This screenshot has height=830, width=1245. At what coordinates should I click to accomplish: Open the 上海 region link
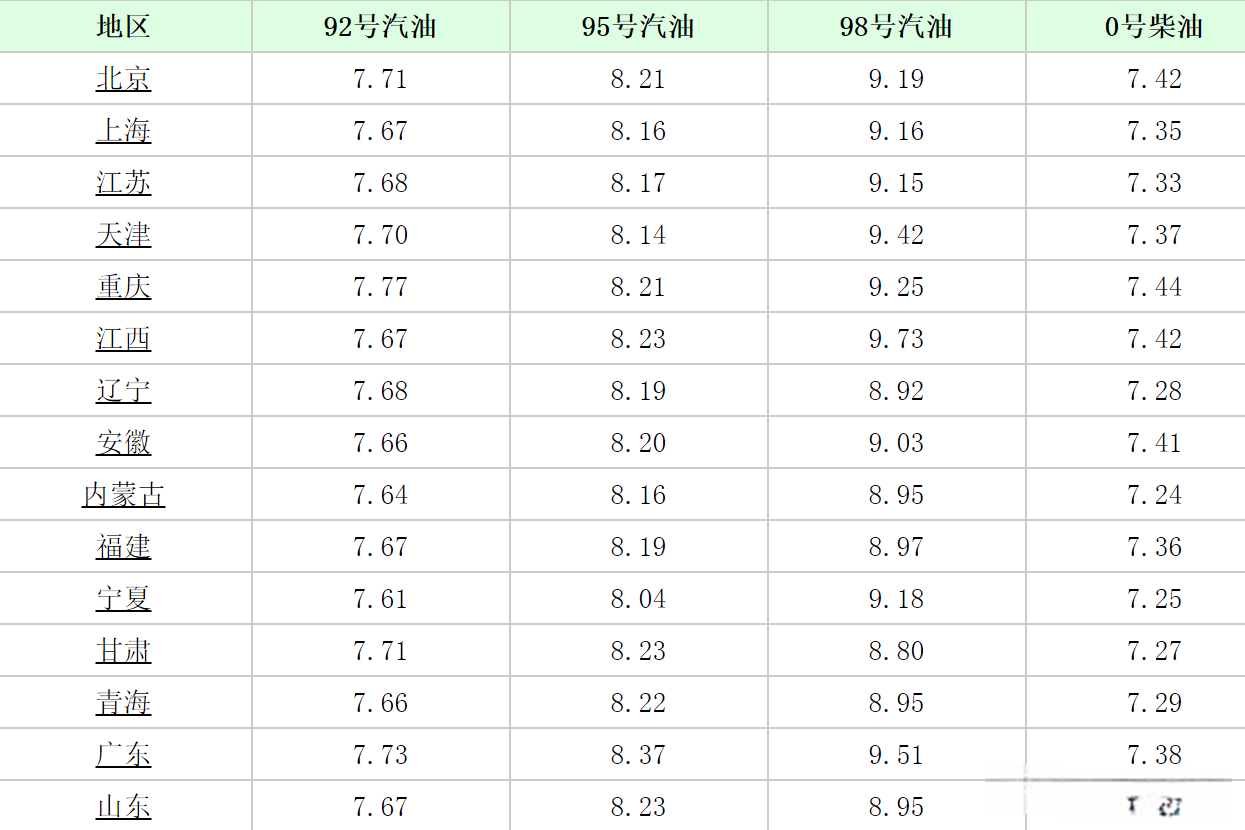(x=124, y=131)
